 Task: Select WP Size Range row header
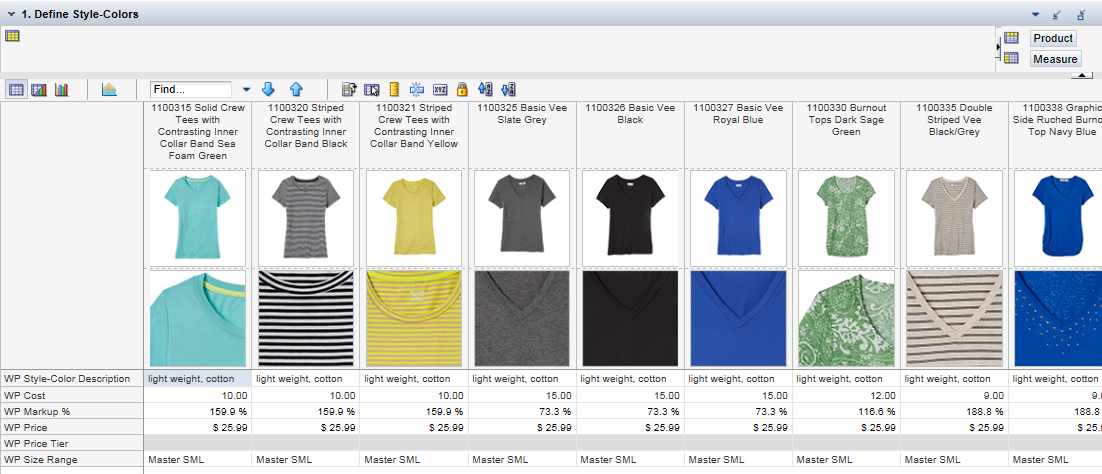tap(72, 459)
